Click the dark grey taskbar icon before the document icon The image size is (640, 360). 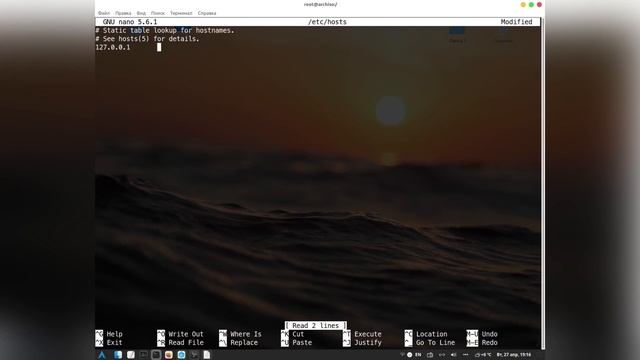(194, 355)
